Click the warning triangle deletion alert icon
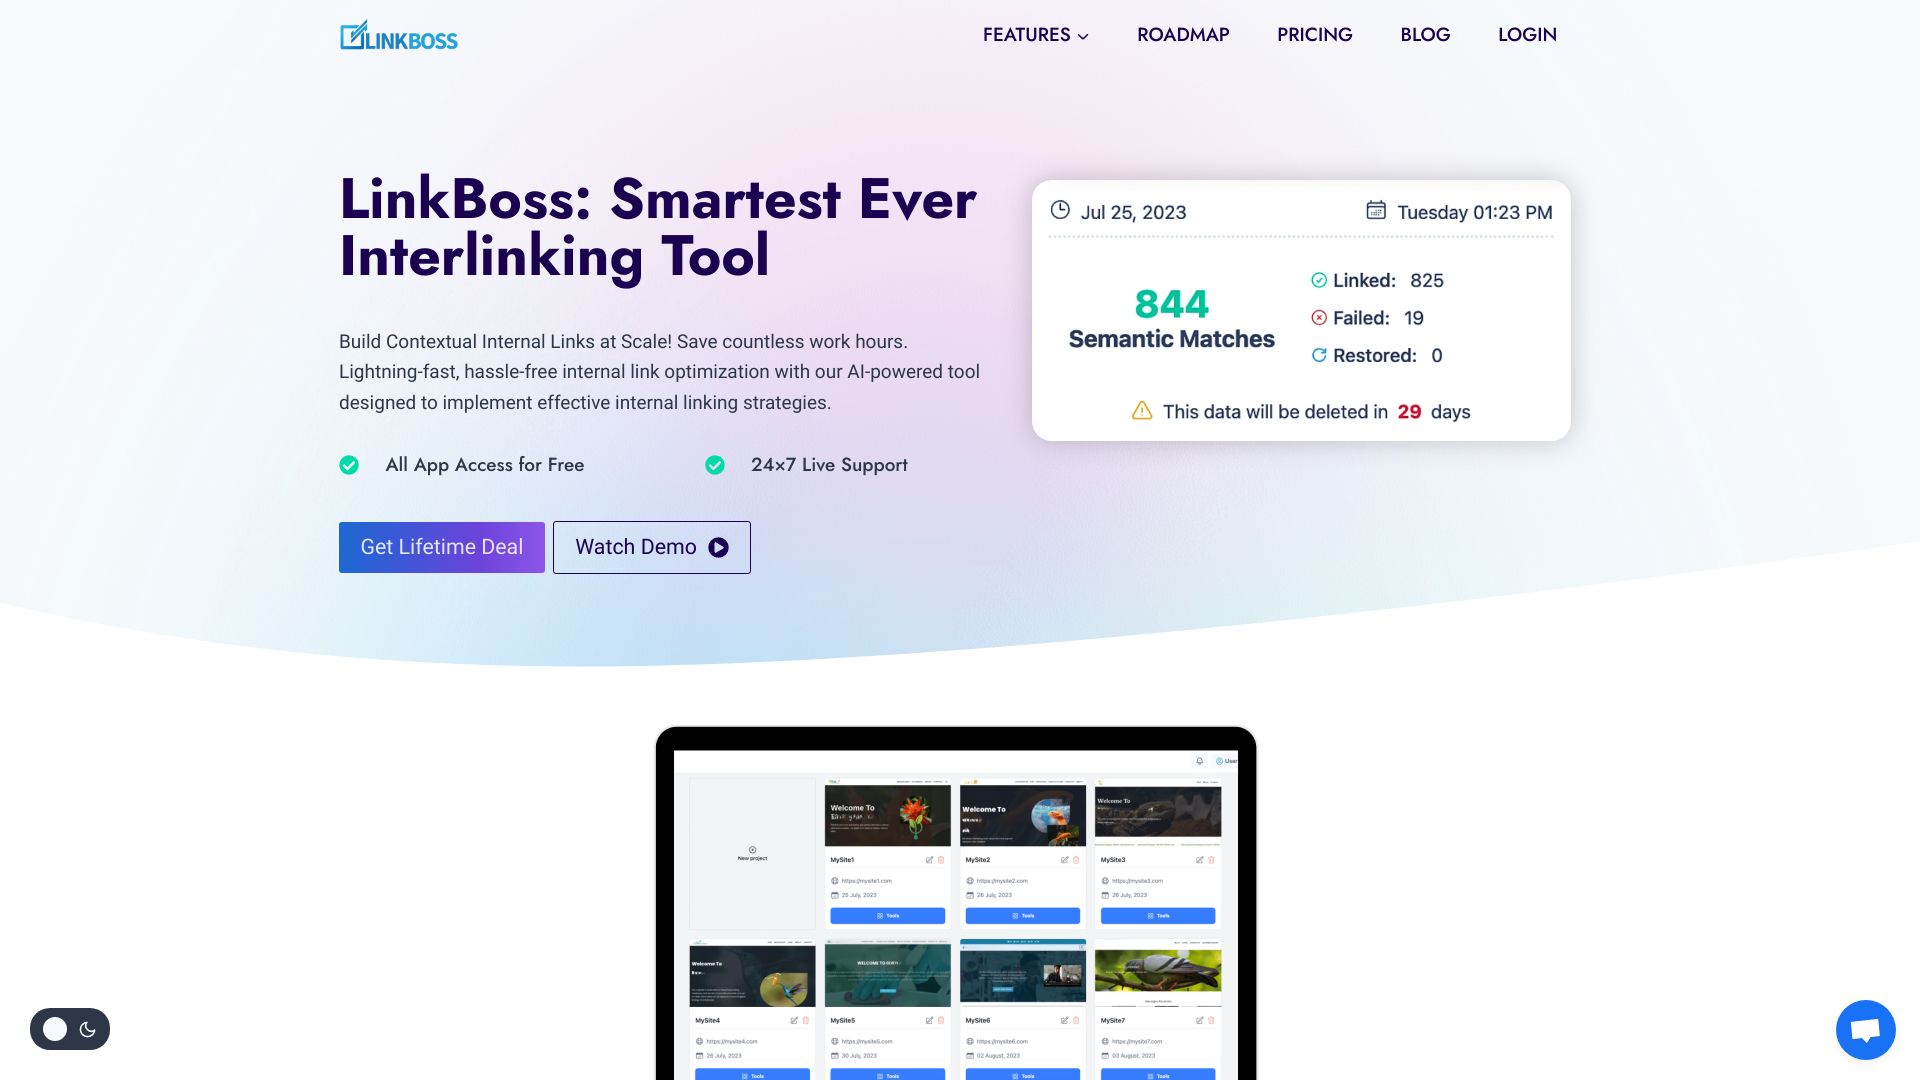 coord(1141,410)
